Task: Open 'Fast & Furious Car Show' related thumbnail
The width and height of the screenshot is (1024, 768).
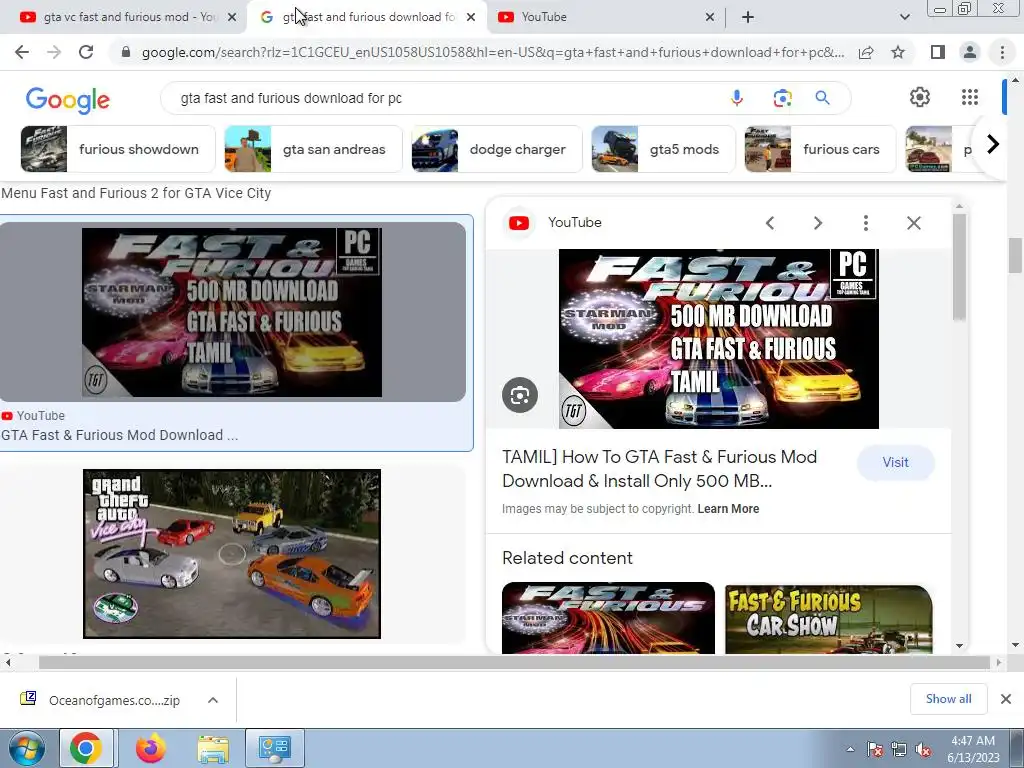Action: [x=828, y=619]
